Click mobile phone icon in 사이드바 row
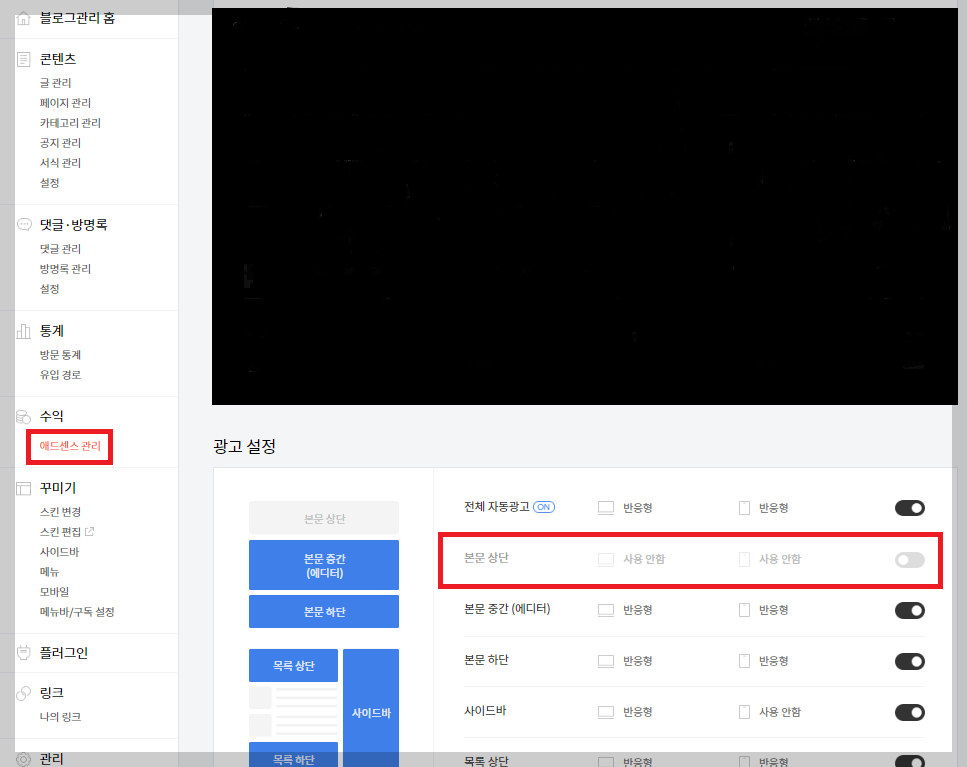Screen dimensions: 967x767 click(x=744, y=712)
